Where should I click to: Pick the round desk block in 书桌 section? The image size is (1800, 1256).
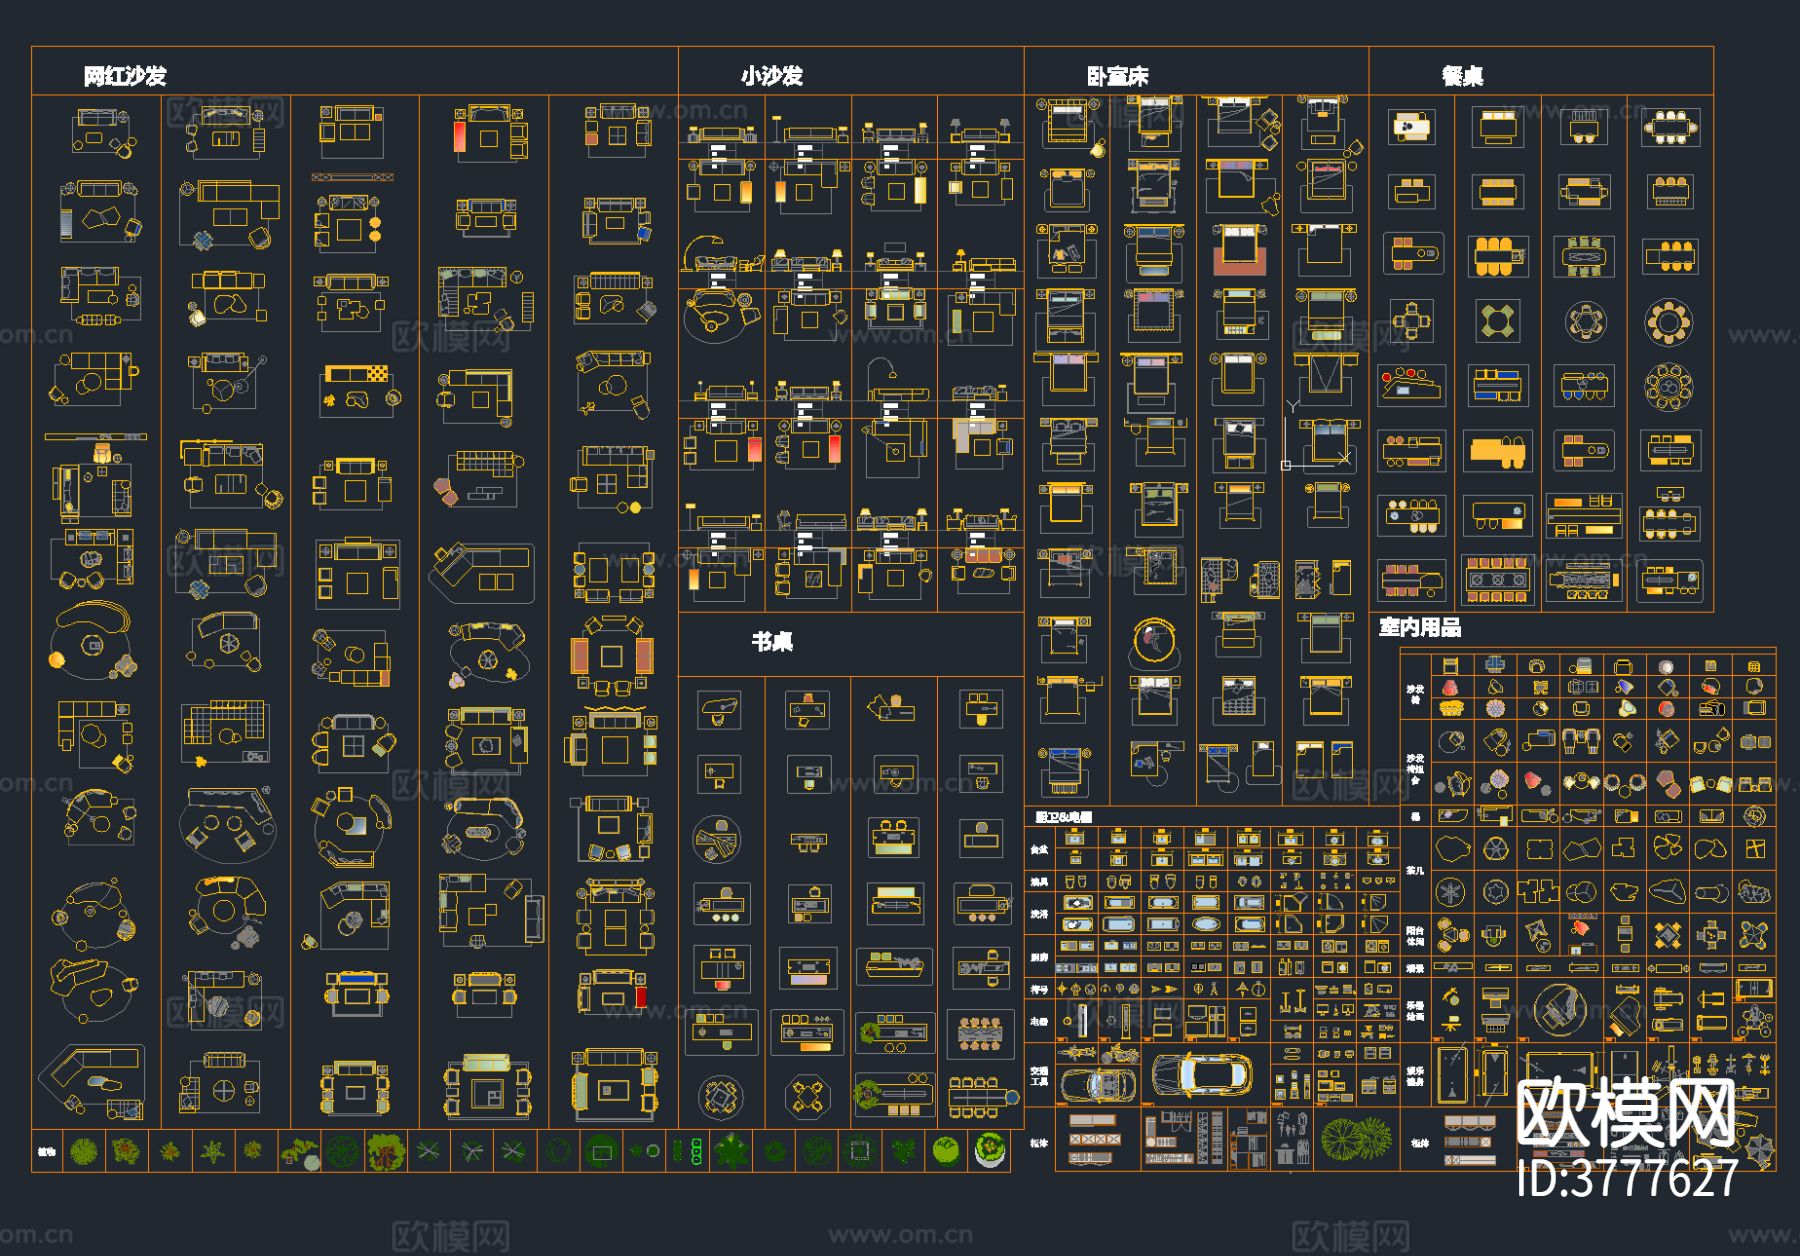point(719,839)
